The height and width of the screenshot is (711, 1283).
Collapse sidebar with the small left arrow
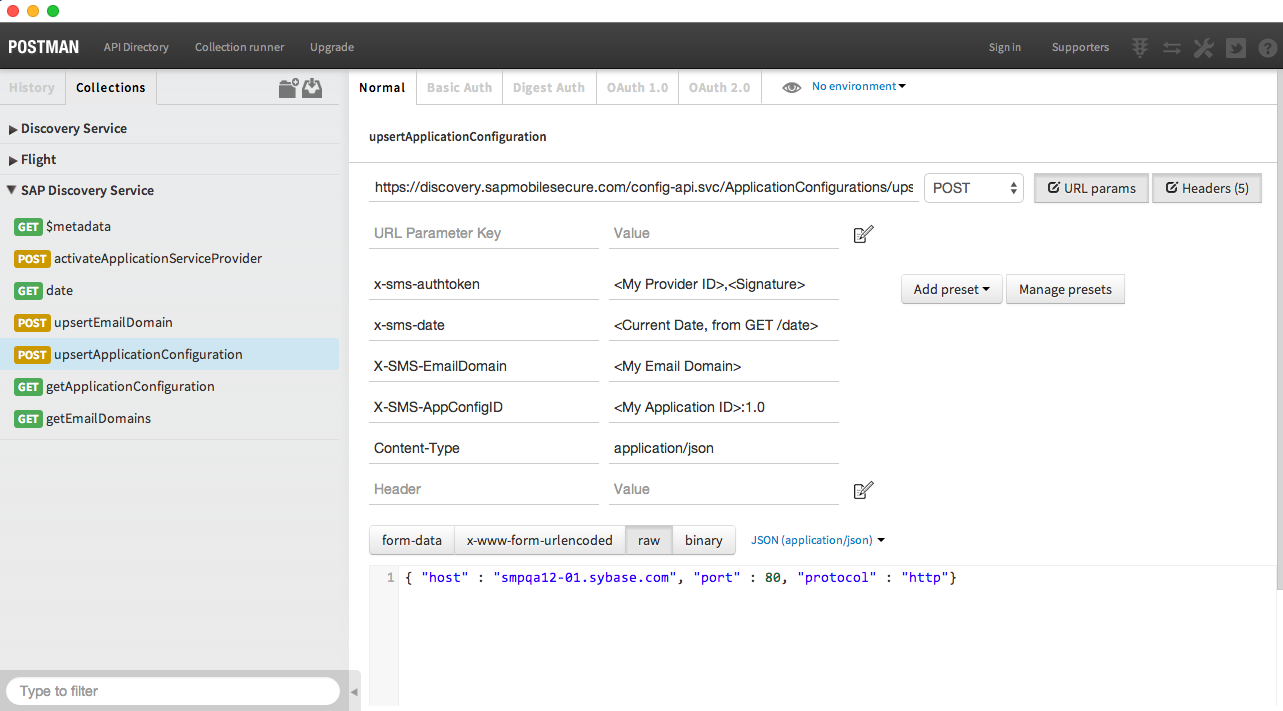(x=353, y=692)
